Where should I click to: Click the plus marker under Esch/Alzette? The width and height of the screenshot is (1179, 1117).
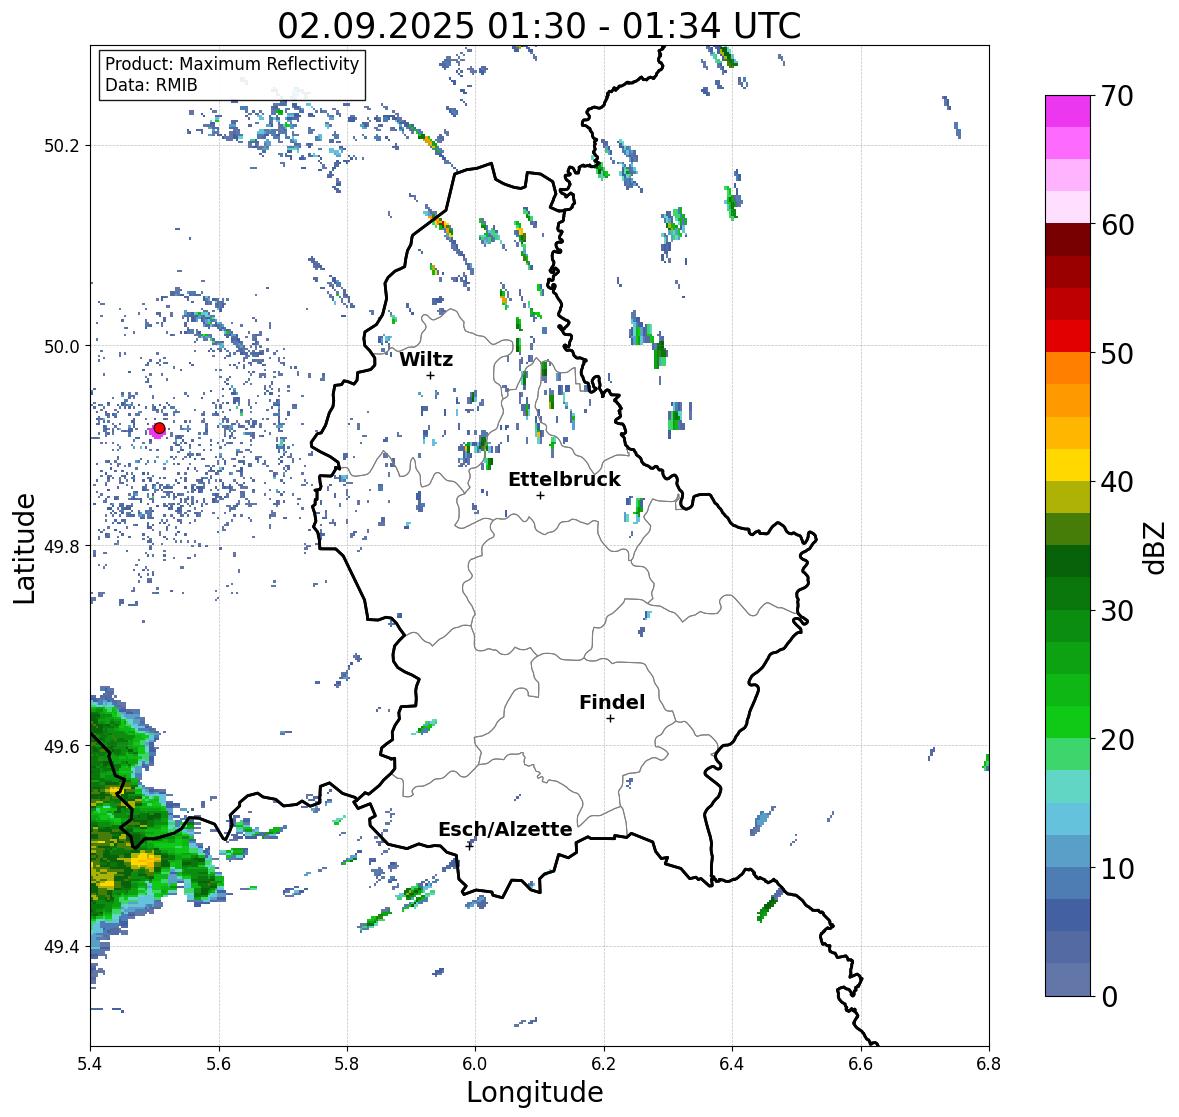(x=470, y=846)
